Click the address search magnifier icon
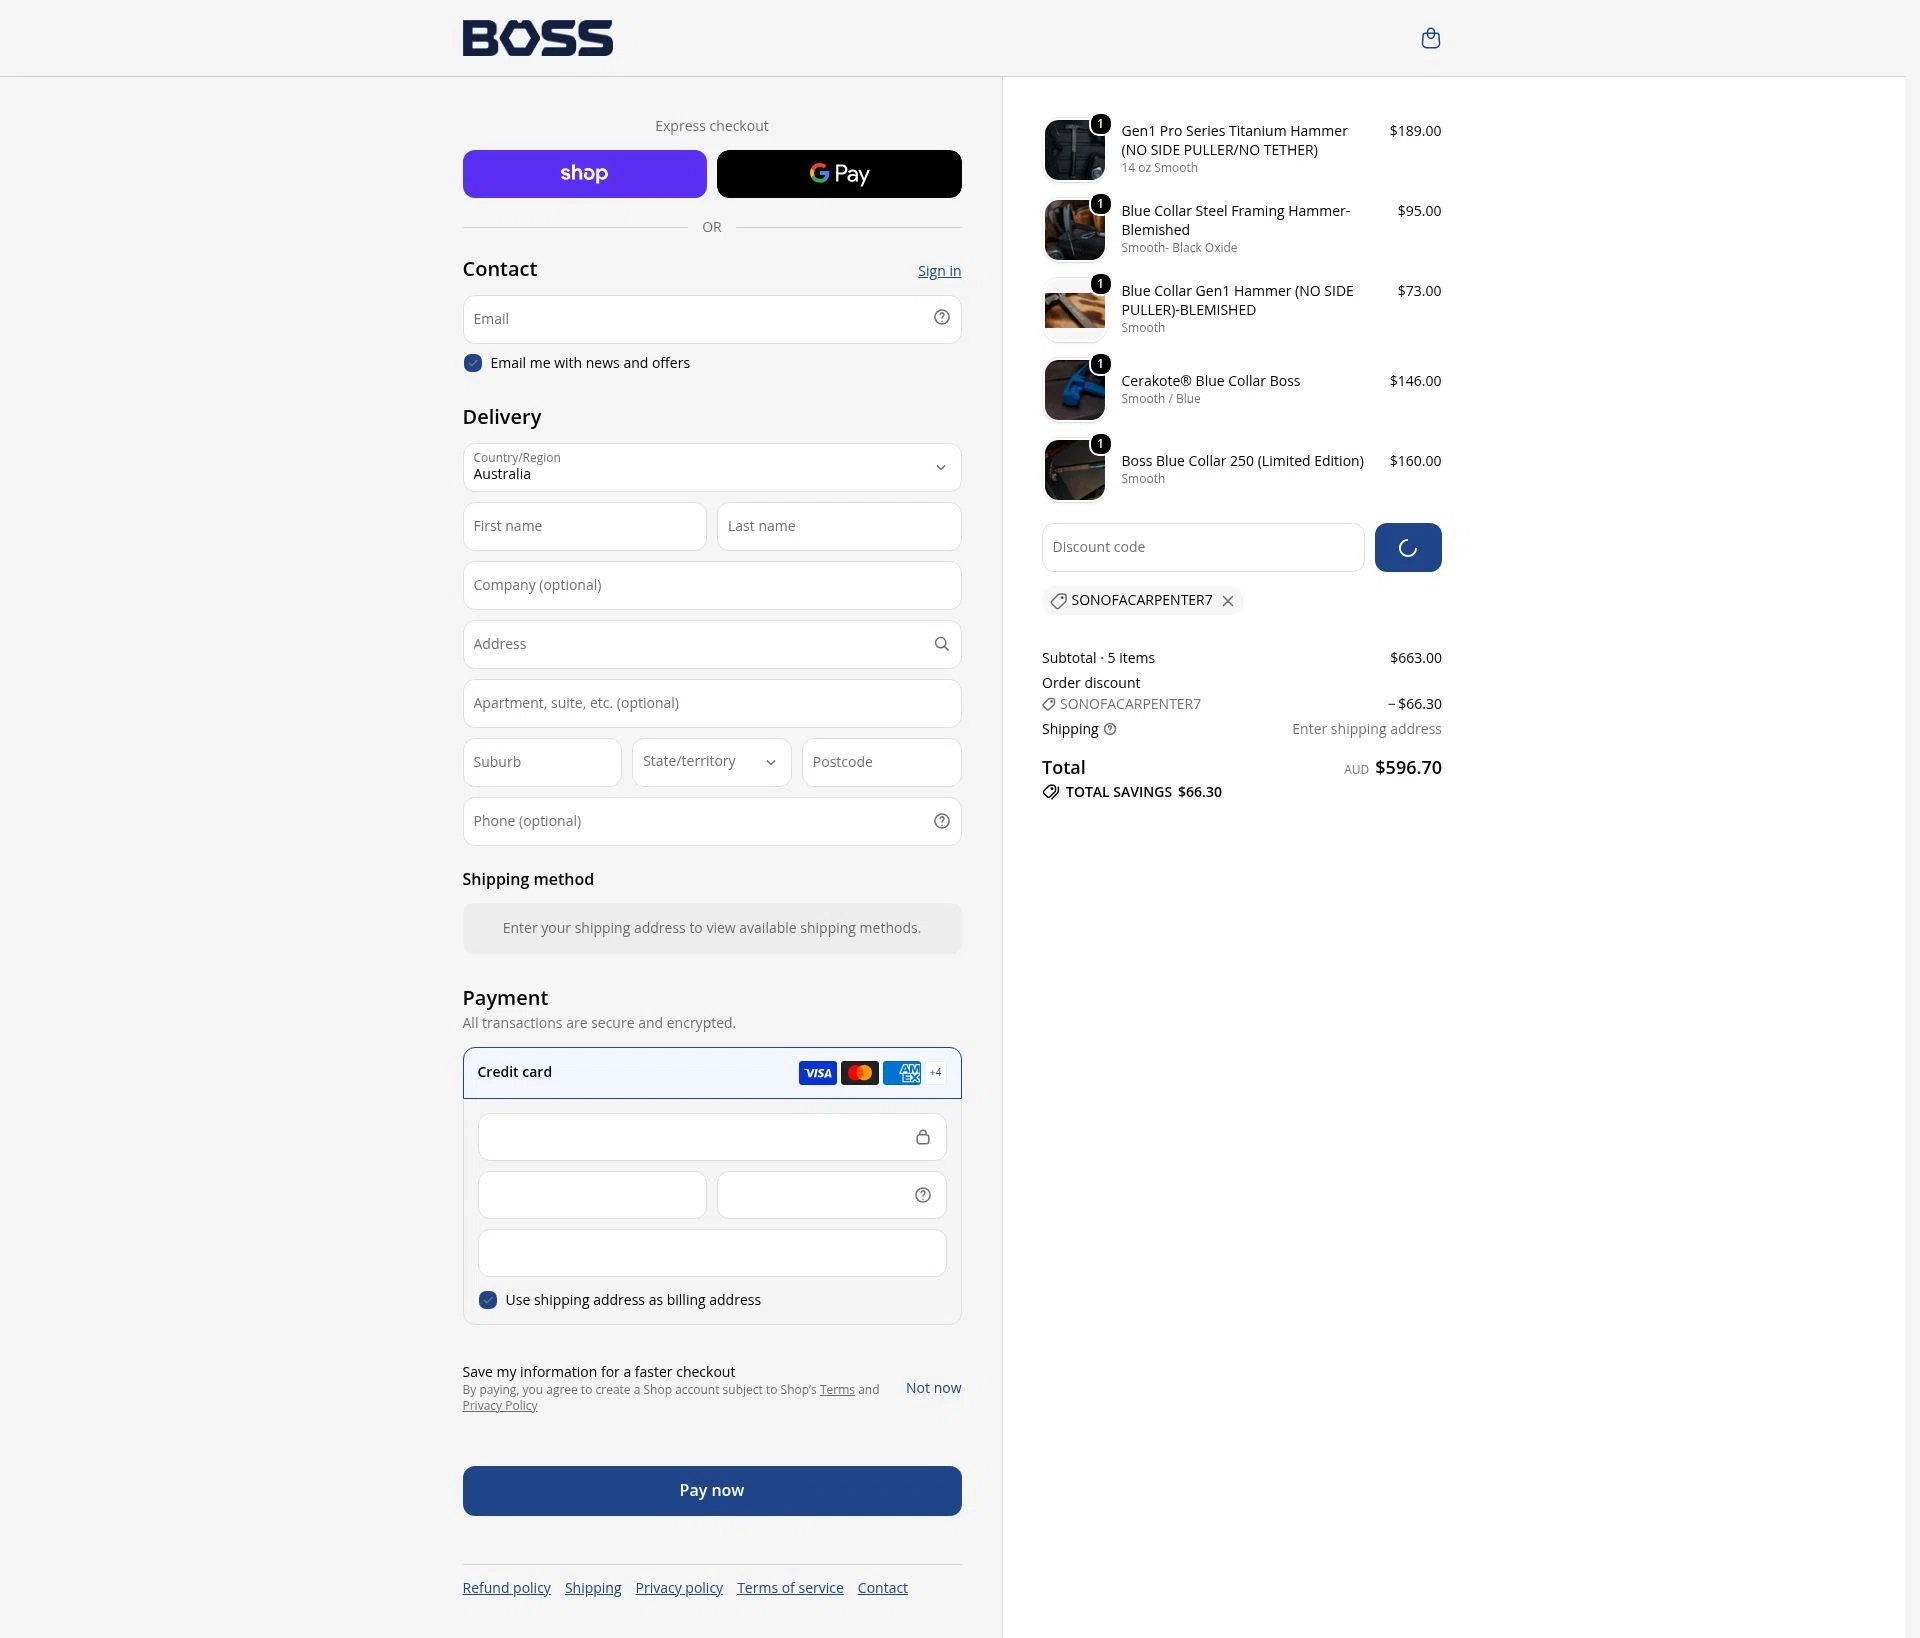 click(x=942, y=644)
